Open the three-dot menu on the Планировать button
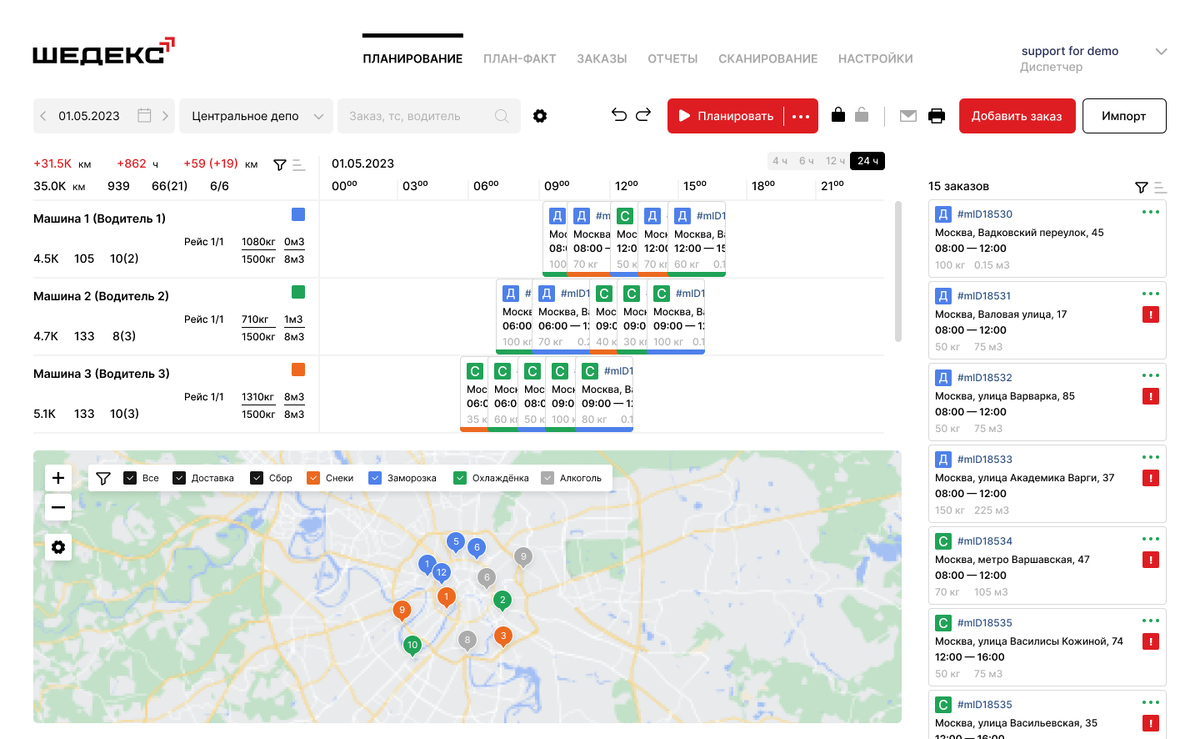The image size is (1200, 739). click(801, 116)
